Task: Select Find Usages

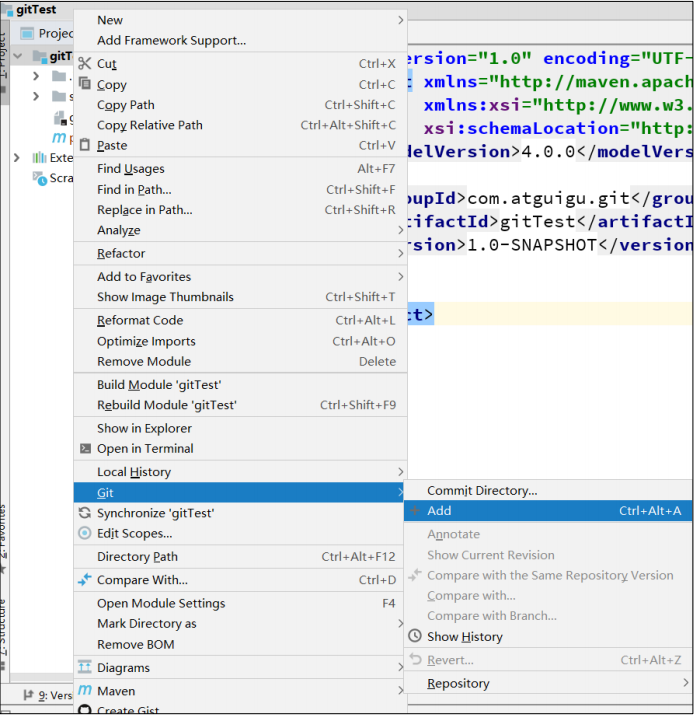Action: tap(240, 169)
